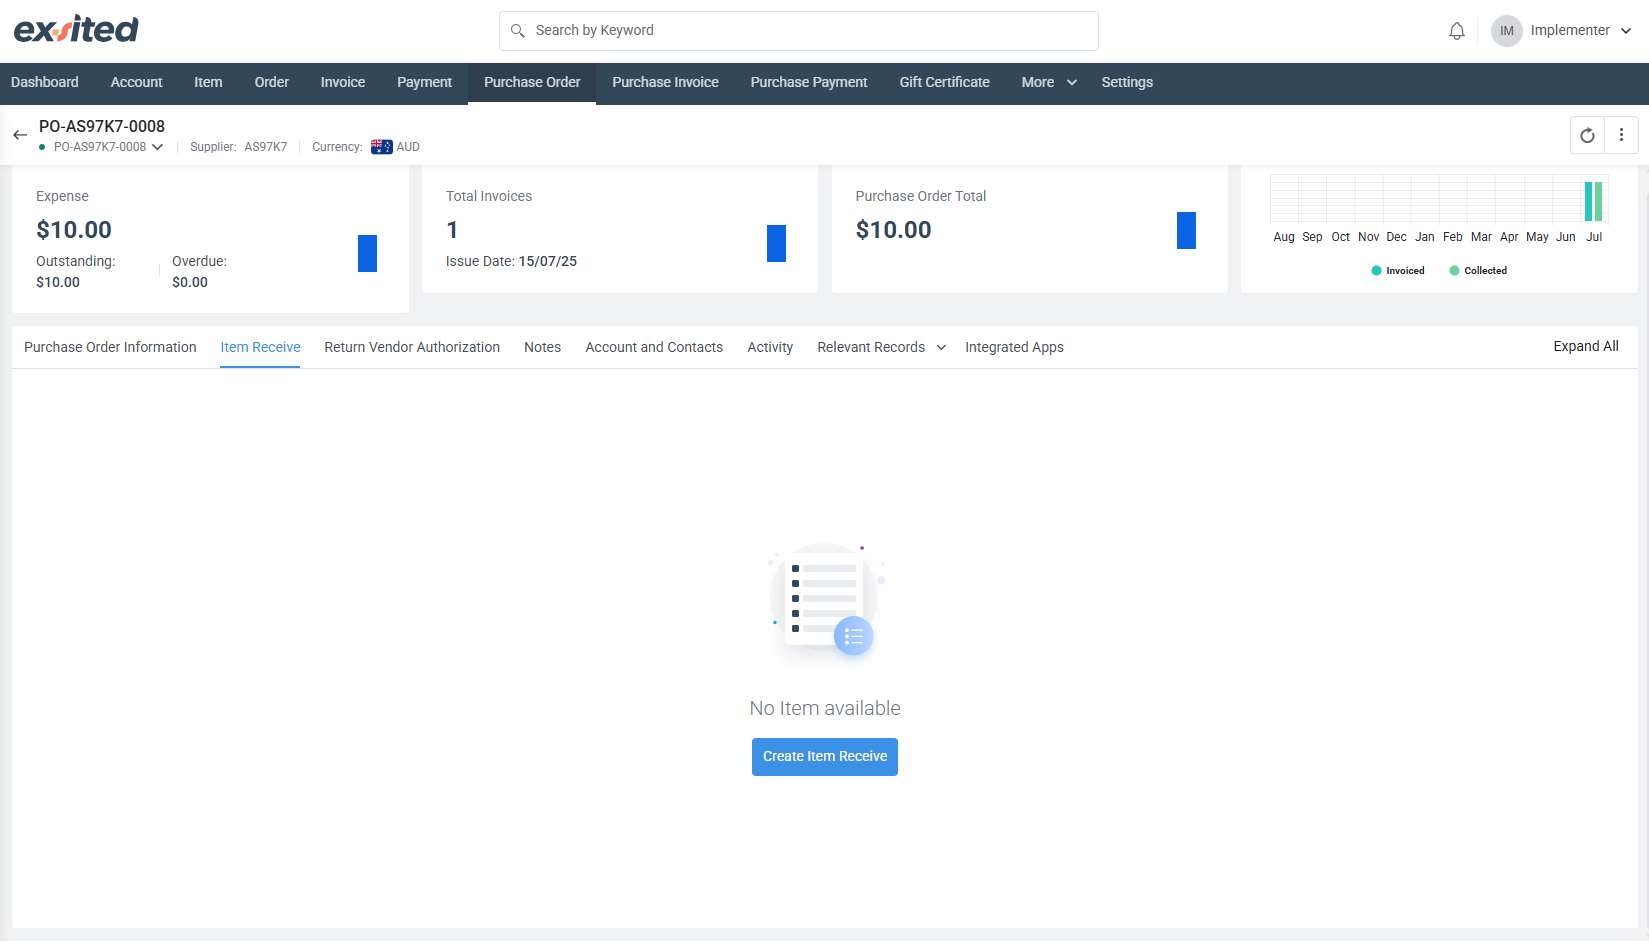Open the More navigation dropdown
Screen dimensions: 1649x943
(x=1049, y=83)
